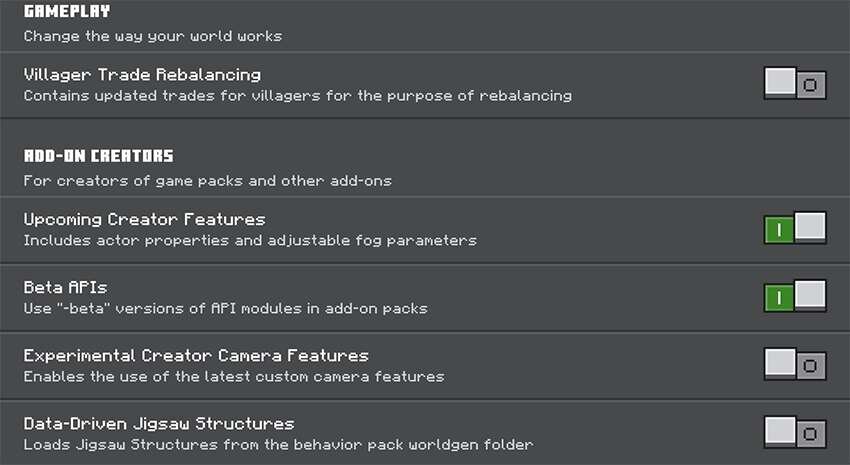
Task: Click the Villager Trade Rebalancing title
Action: (x=142, y=75)
